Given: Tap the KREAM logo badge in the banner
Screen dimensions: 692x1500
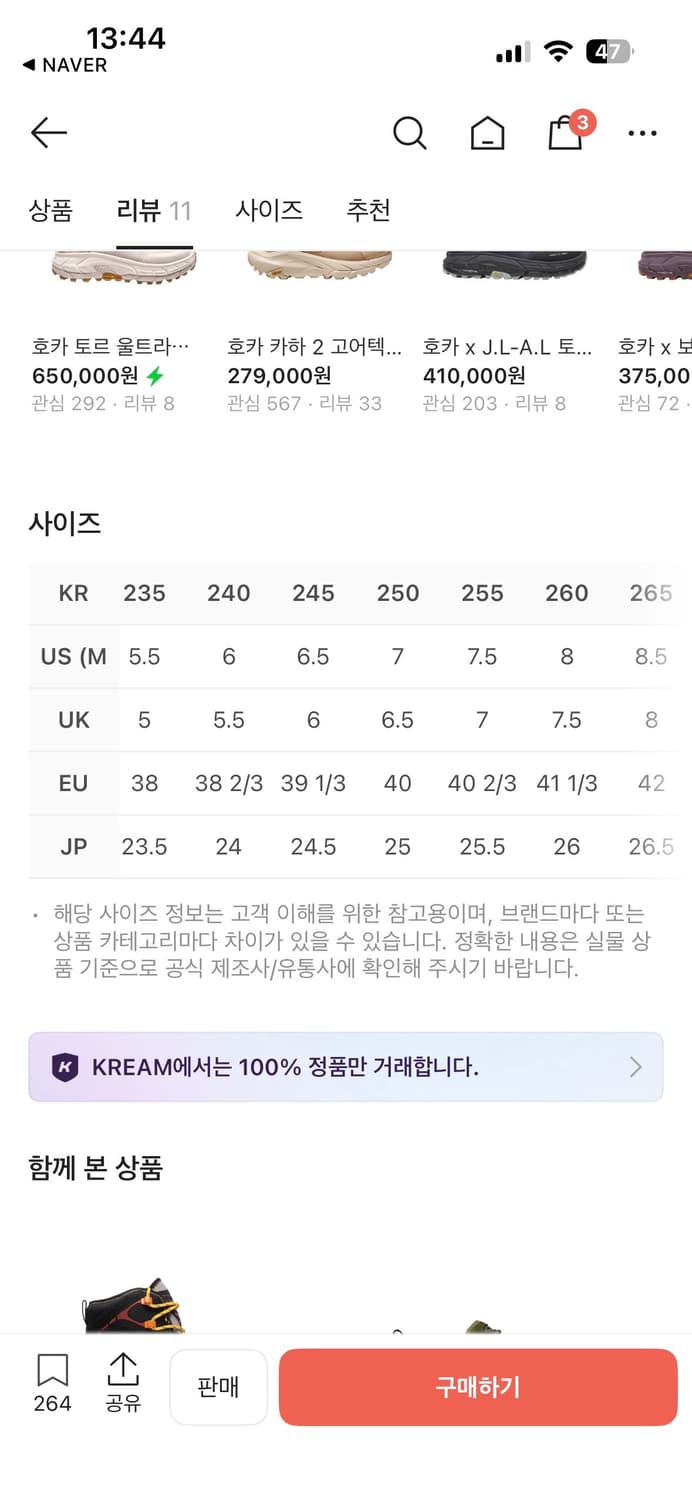Looking at the screenshot, I should click(68, 1068).
